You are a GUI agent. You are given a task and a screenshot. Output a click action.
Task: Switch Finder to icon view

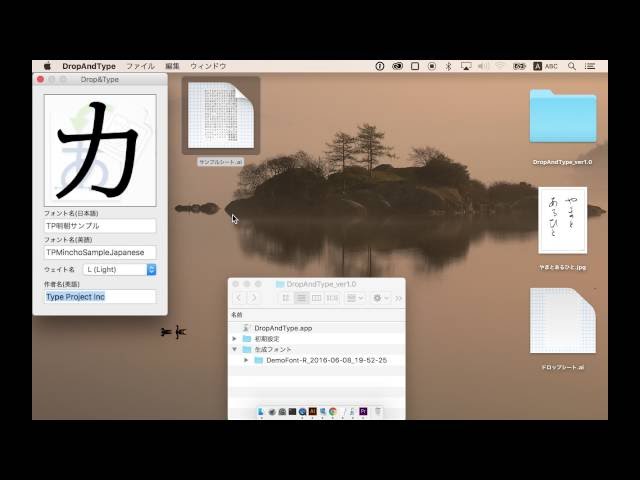(286, 298)
